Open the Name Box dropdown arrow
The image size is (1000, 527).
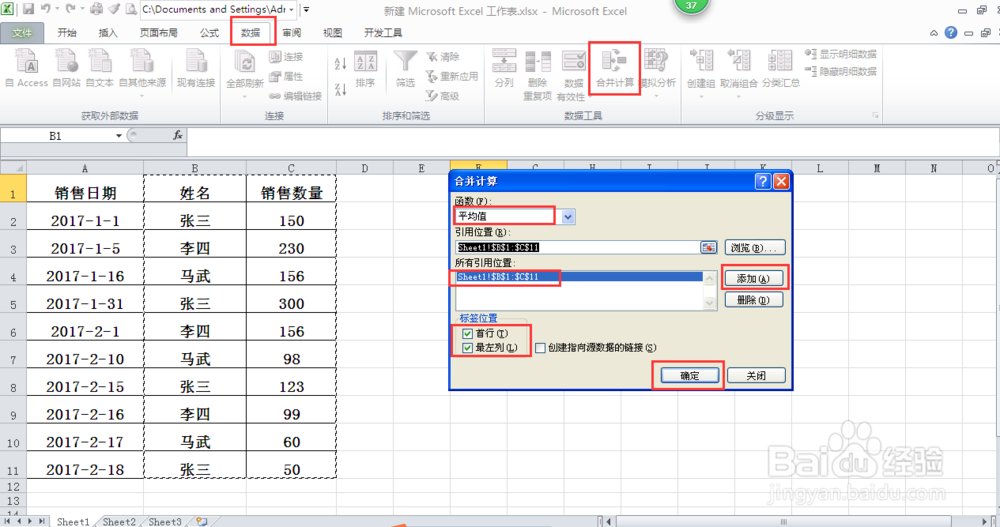click(x=119, y=136)
